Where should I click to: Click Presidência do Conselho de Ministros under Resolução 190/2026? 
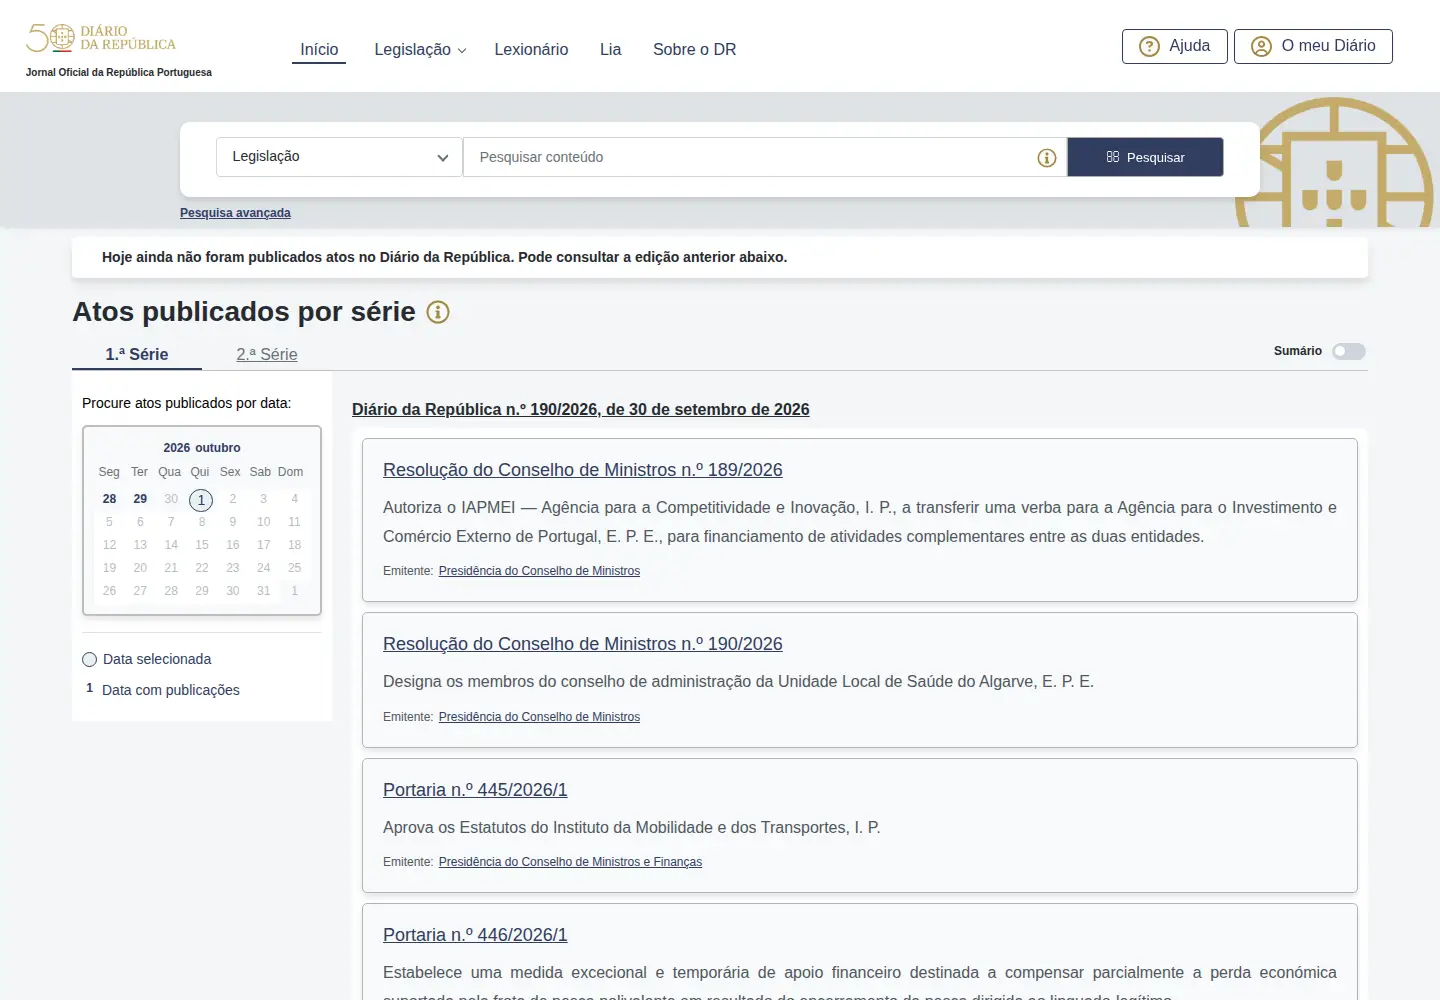click(539, 717)
